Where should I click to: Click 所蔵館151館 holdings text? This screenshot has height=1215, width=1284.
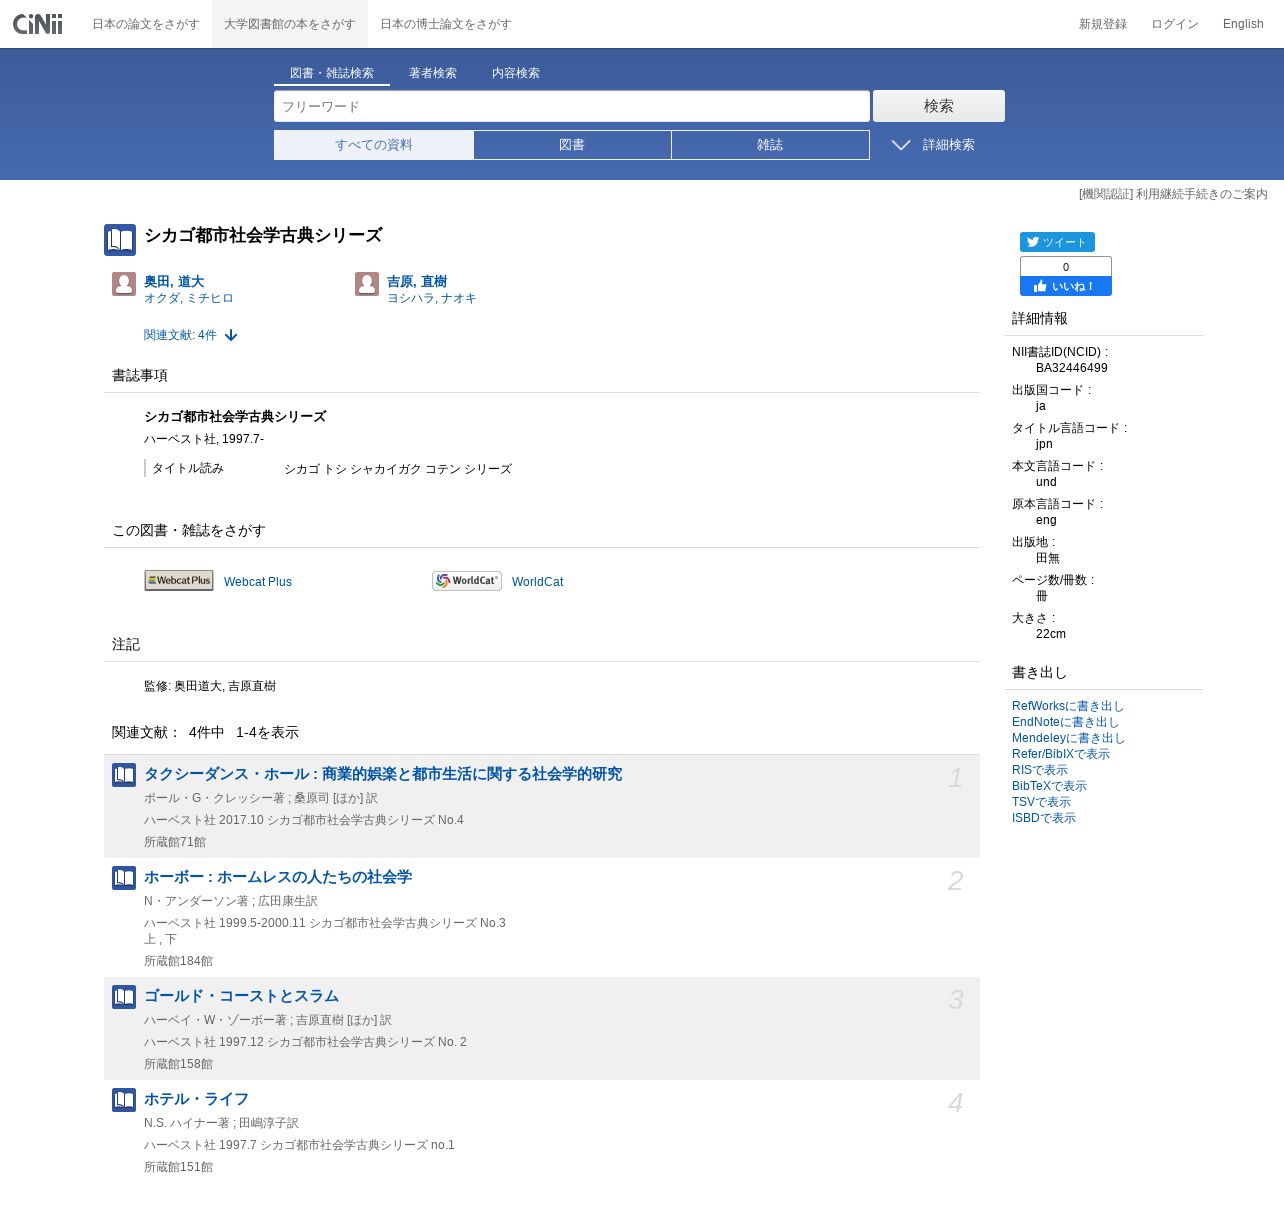tap(178, 1167)
